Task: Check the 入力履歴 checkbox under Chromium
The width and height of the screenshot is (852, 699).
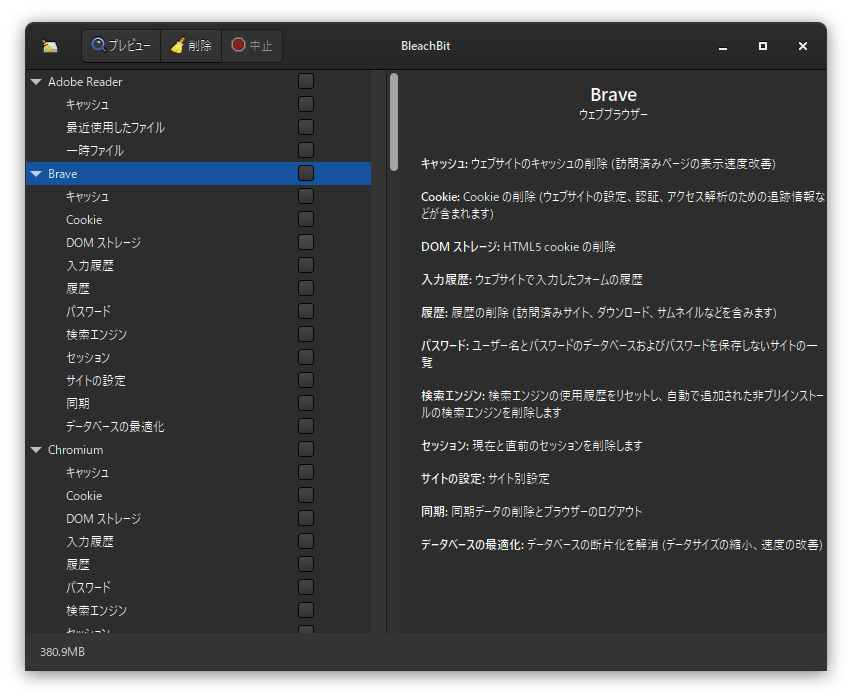Action: click(306, 541)
